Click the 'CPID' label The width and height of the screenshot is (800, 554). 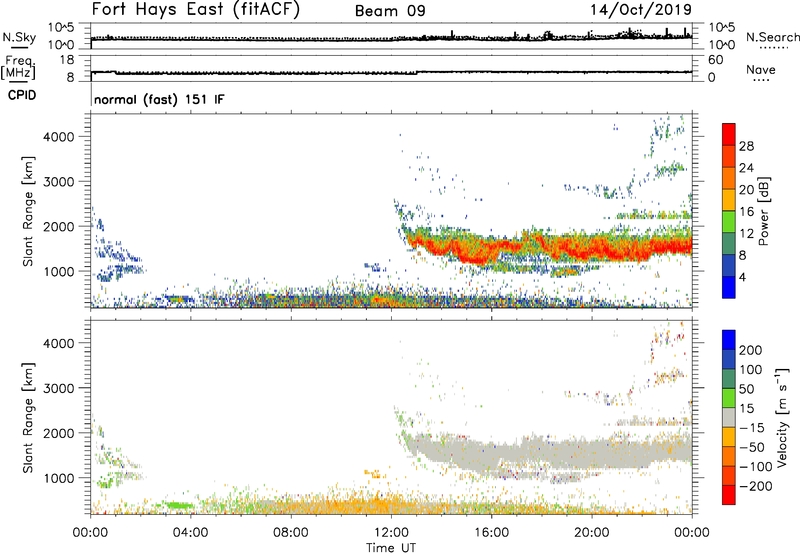[22, 95]
